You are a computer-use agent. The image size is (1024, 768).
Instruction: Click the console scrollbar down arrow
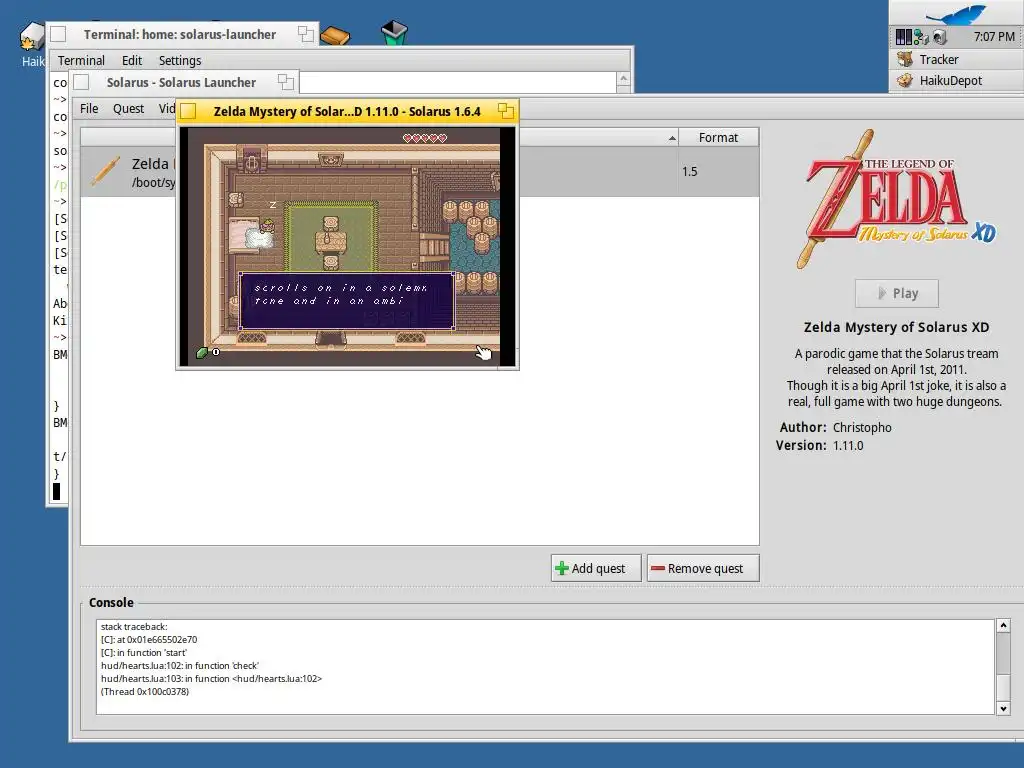[1003, 709]
